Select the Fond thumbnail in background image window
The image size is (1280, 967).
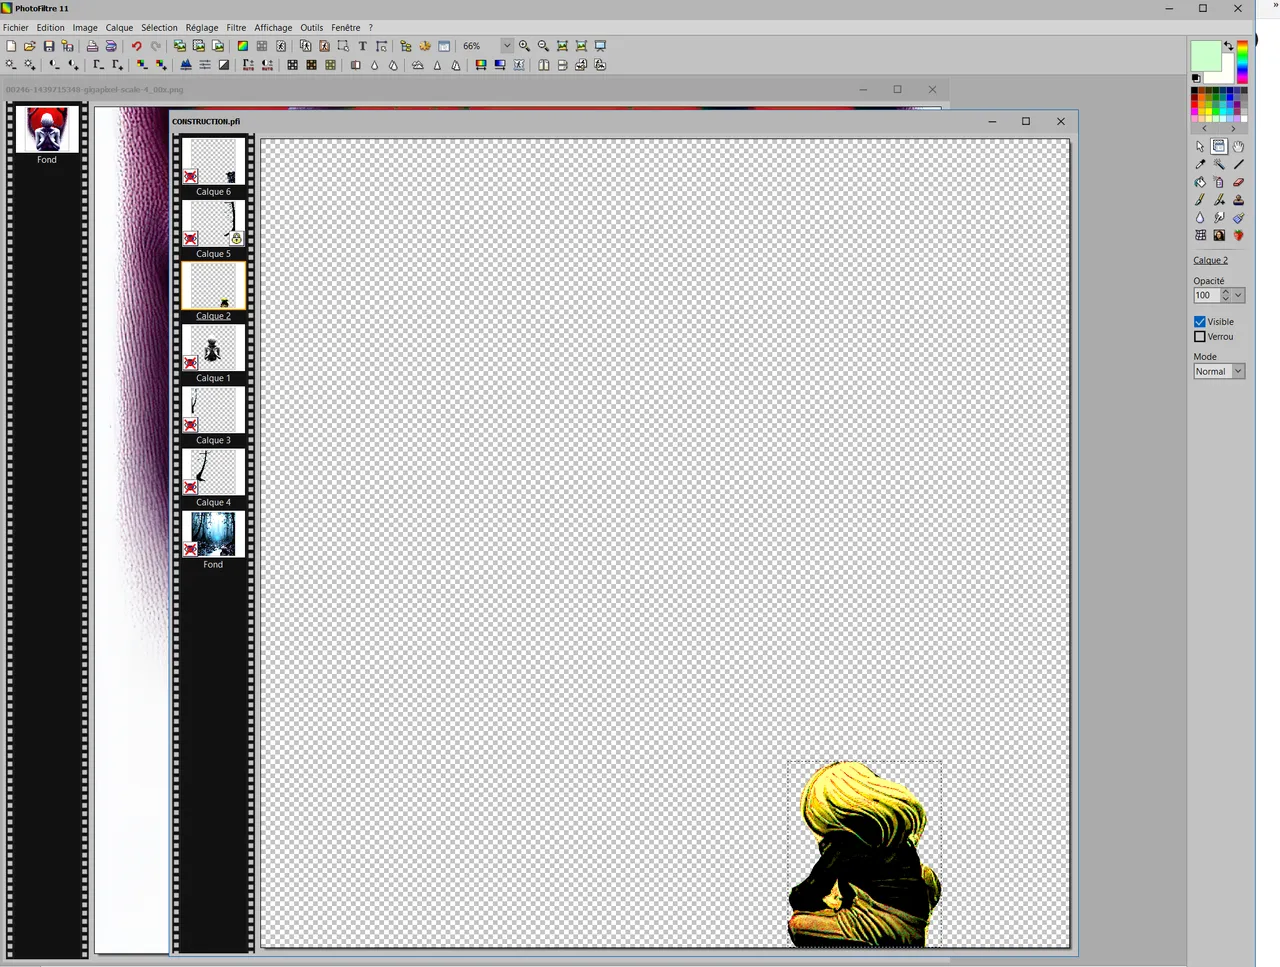(47, 129)
